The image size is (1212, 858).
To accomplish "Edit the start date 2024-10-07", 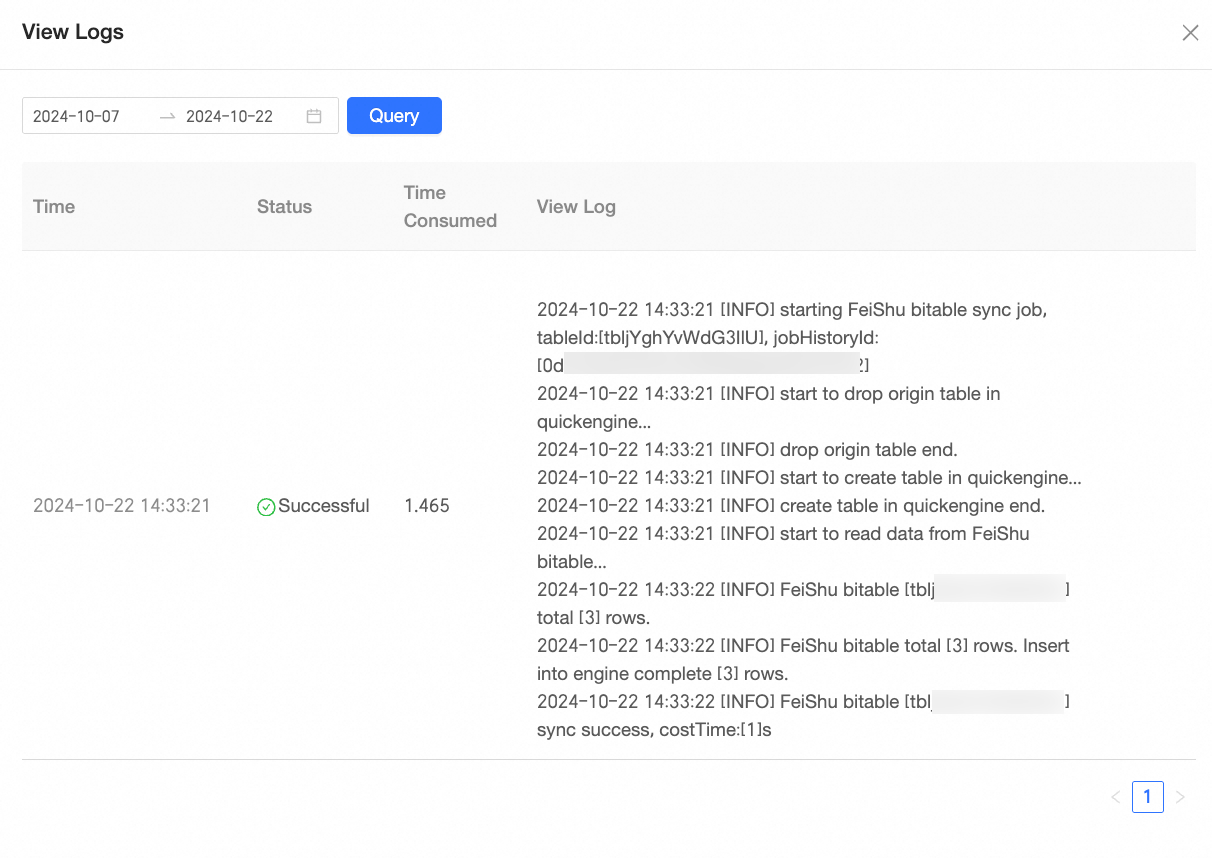I will point(77,116).
